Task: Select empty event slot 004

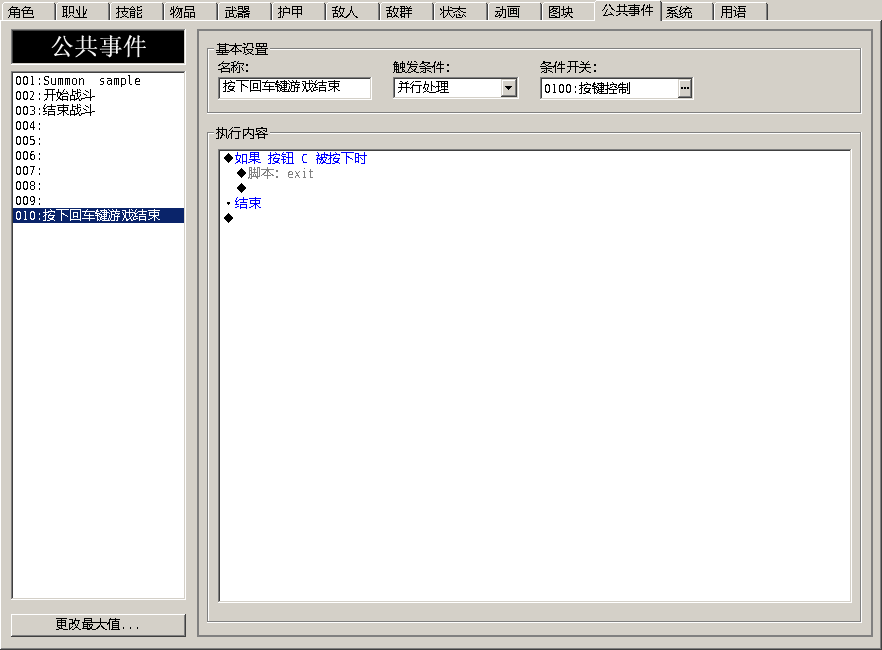Action: pyautogui.click(x=98, y=125)
